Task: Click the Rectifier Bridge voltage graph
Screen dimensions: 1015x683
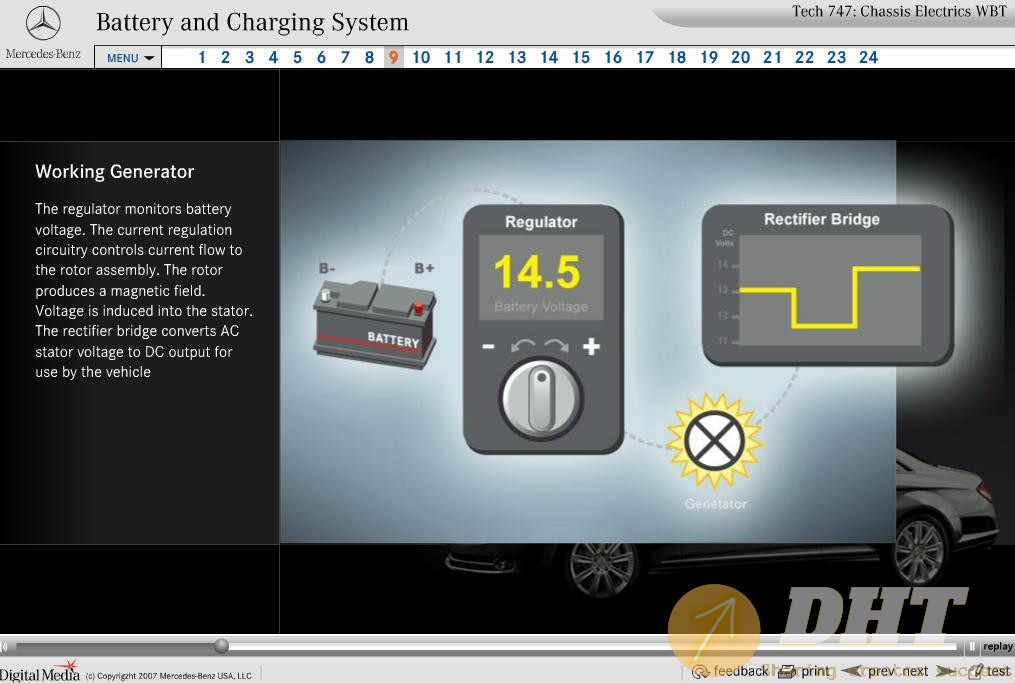Action: tap(830, 290)
